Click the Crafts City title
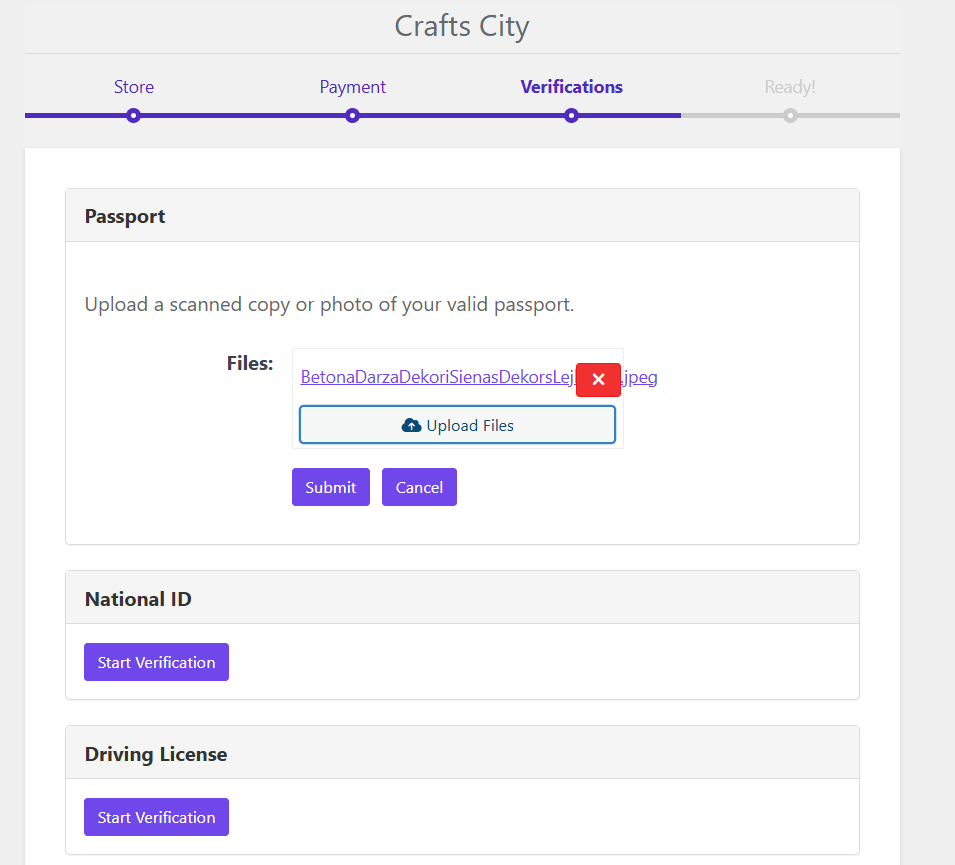This screenshot has height=865, width=955. point(462,26)
